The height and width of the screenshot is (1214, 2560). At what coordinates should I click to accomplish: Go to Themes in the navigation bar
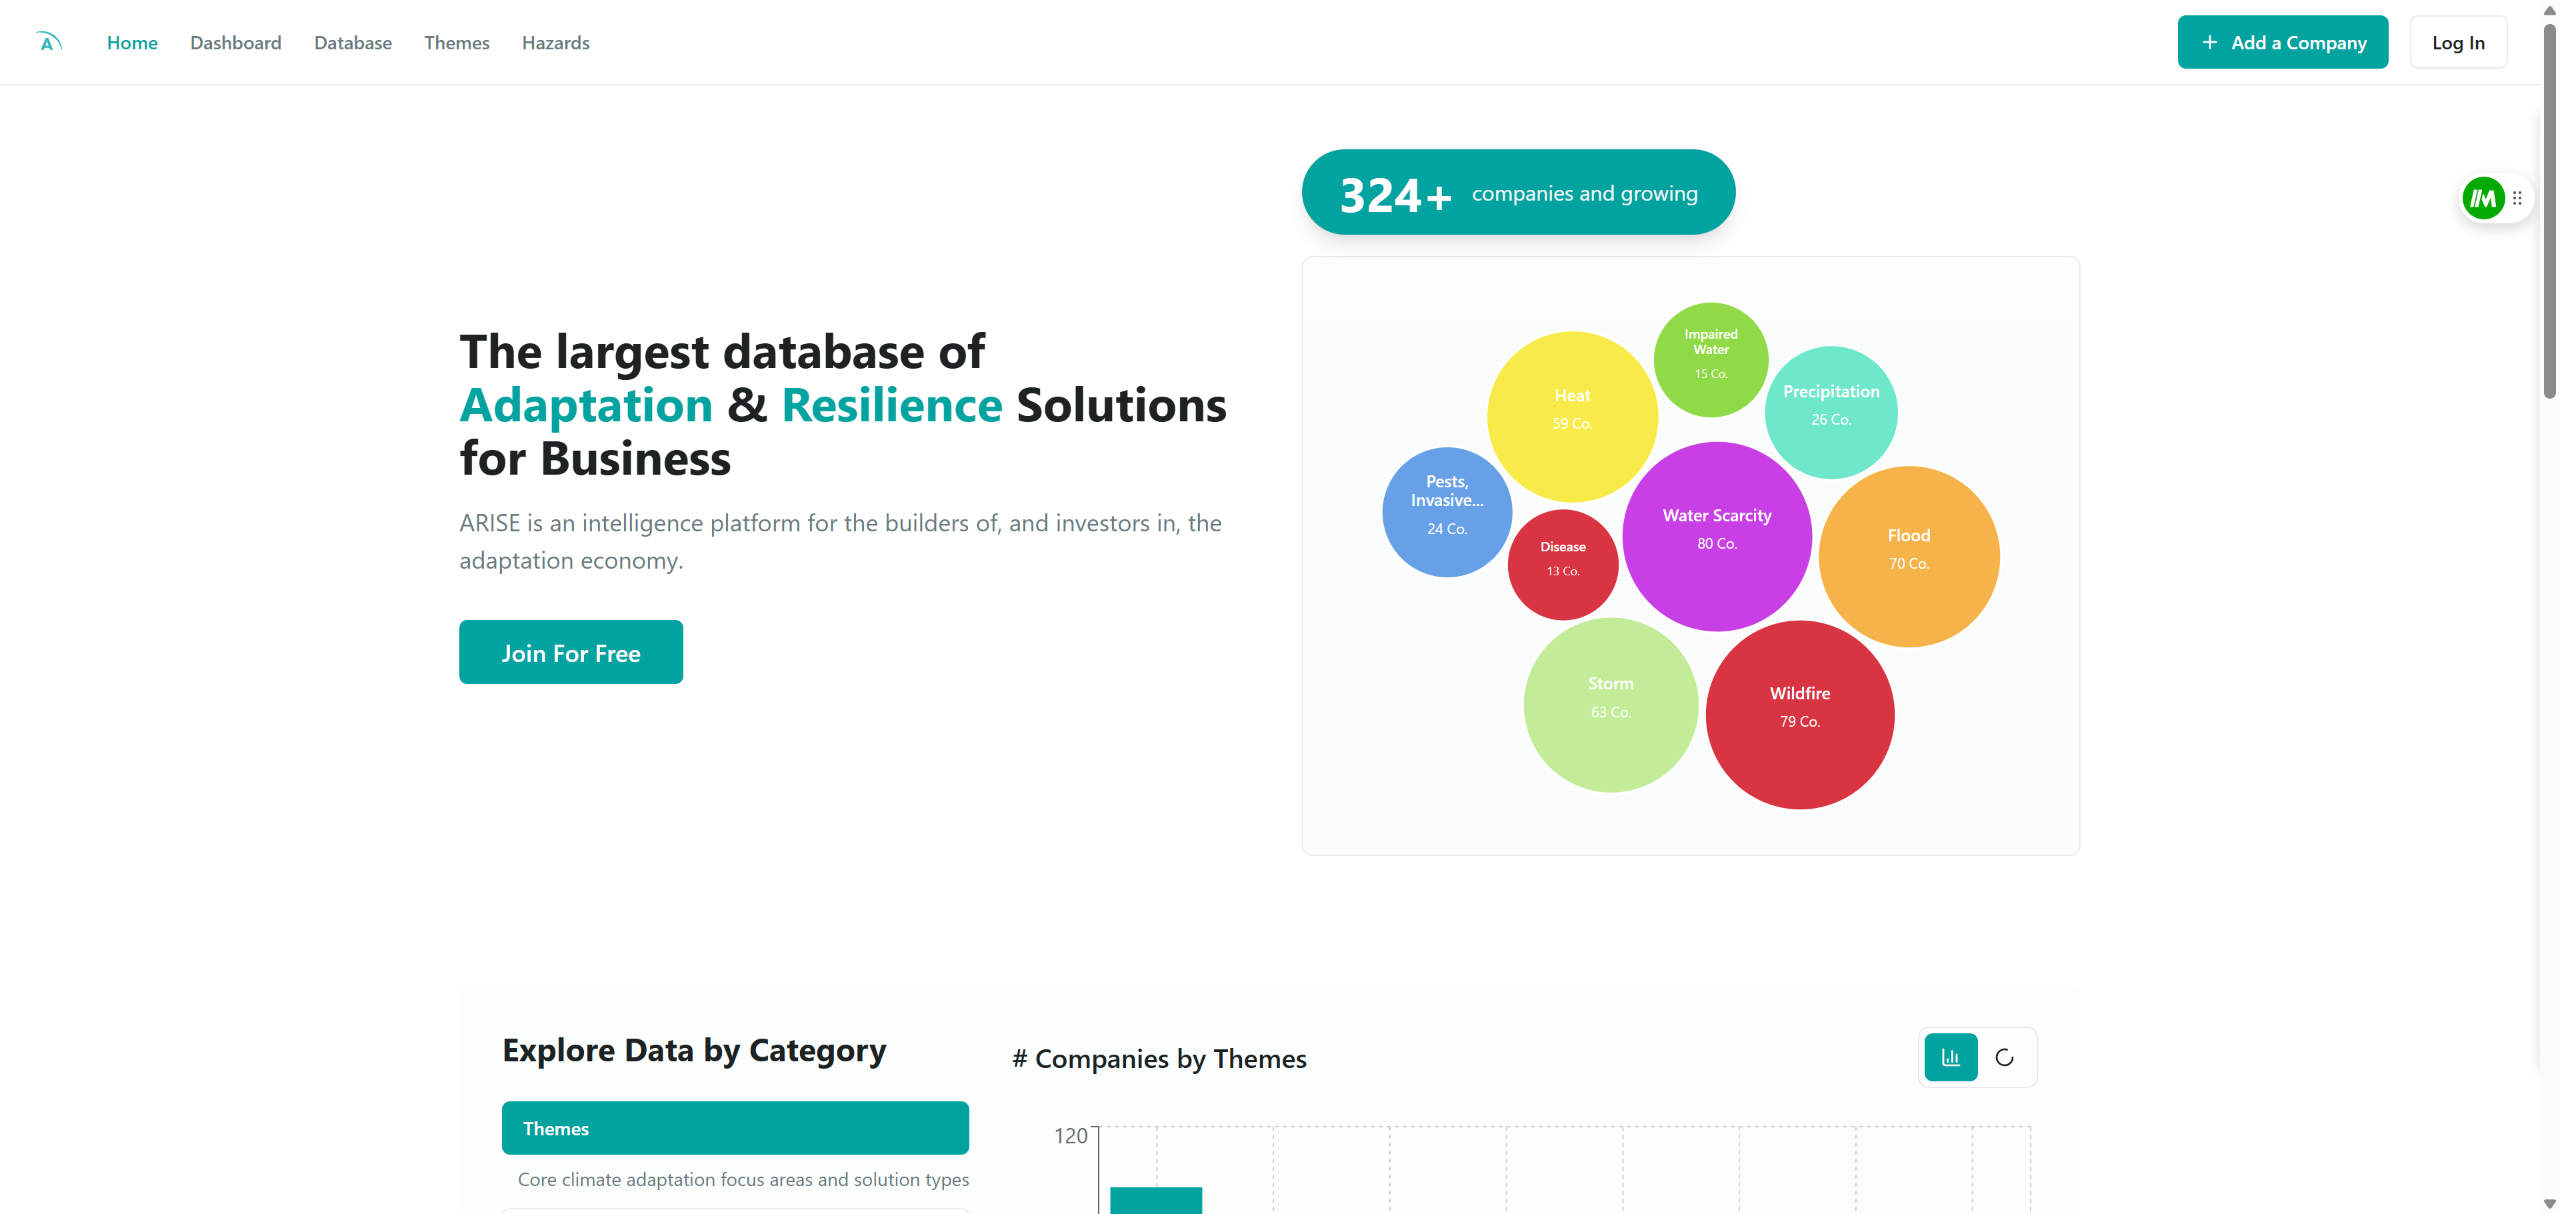(457, 43)
